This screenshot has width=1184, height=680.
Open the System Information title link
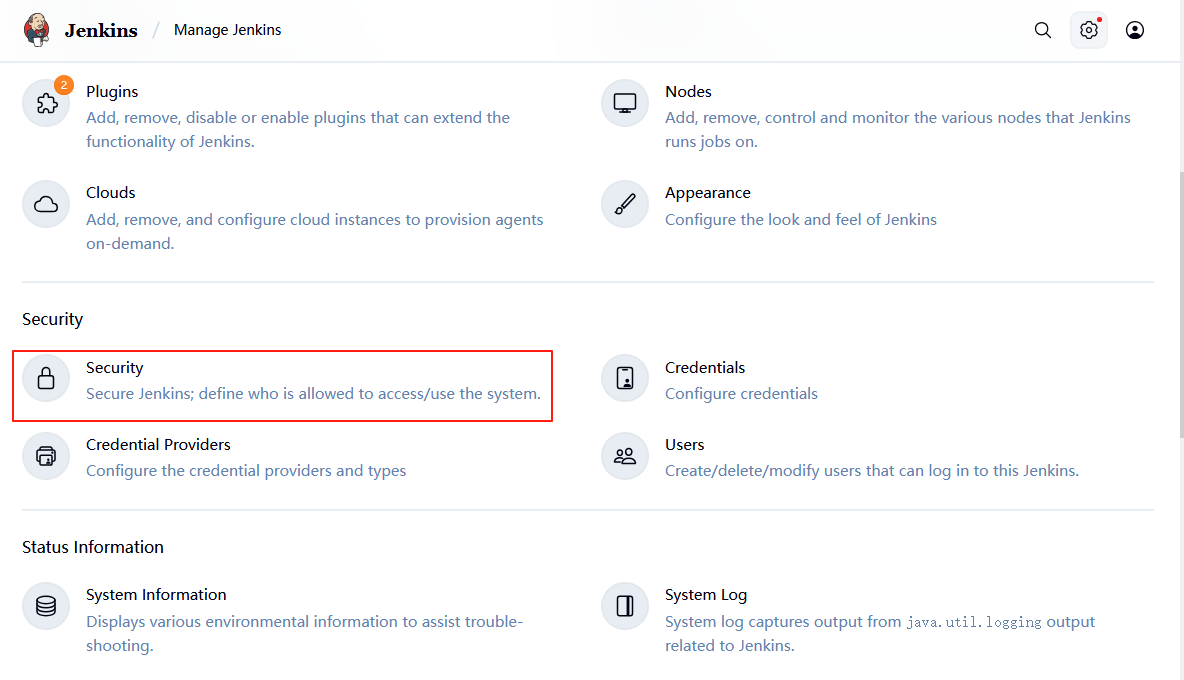click(x=156, y=595)
